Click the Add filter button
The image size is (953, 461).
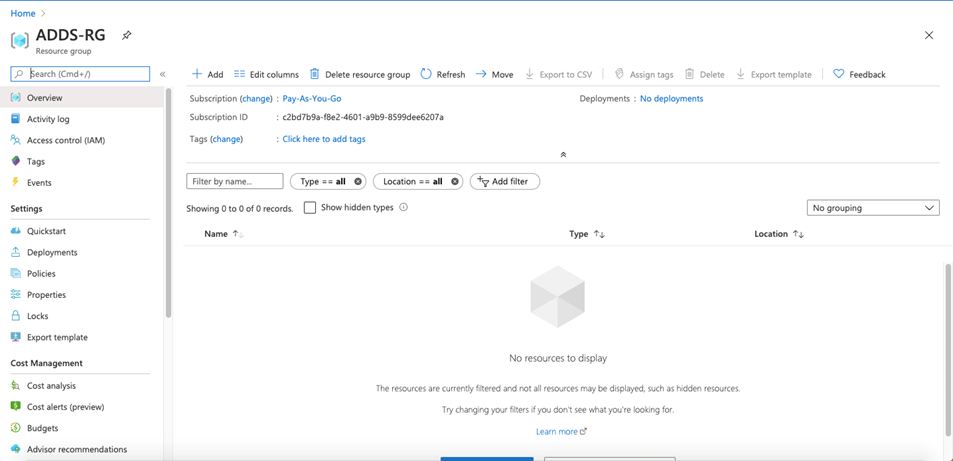click(x=504, y=181)
